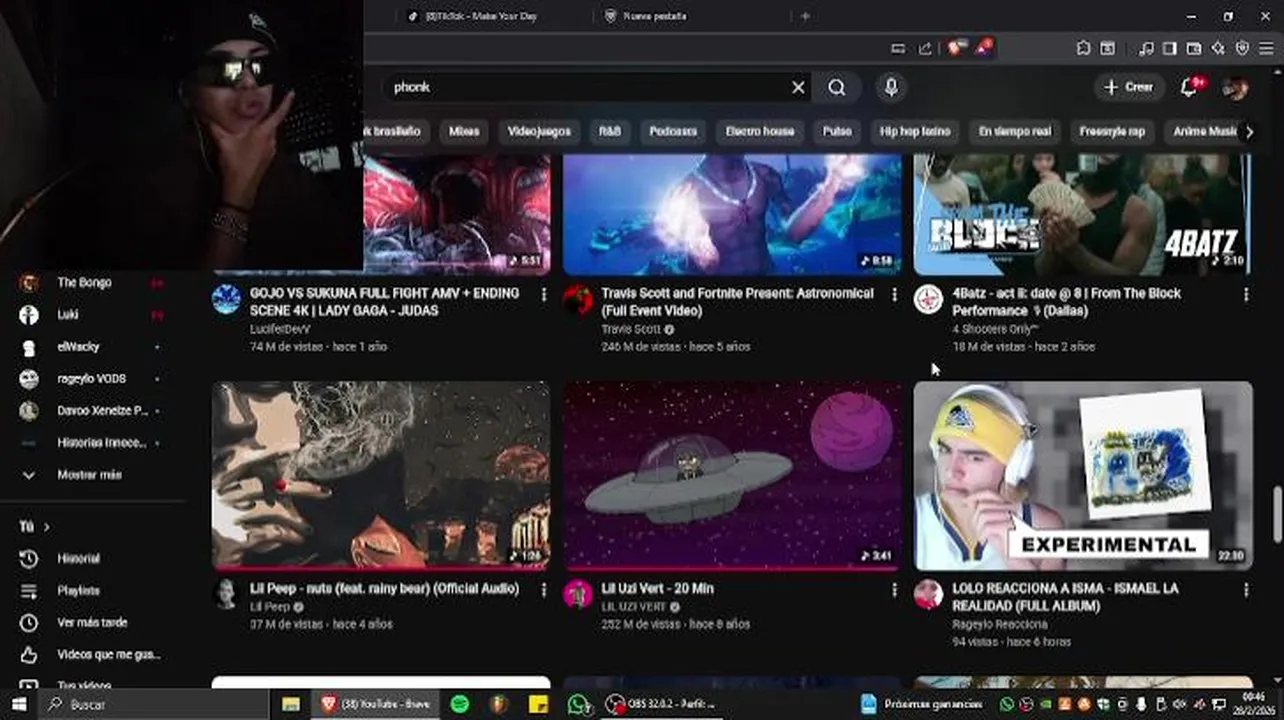Open GOJO VS SUKUNA FULL FIGHT title

click(385, 302)
